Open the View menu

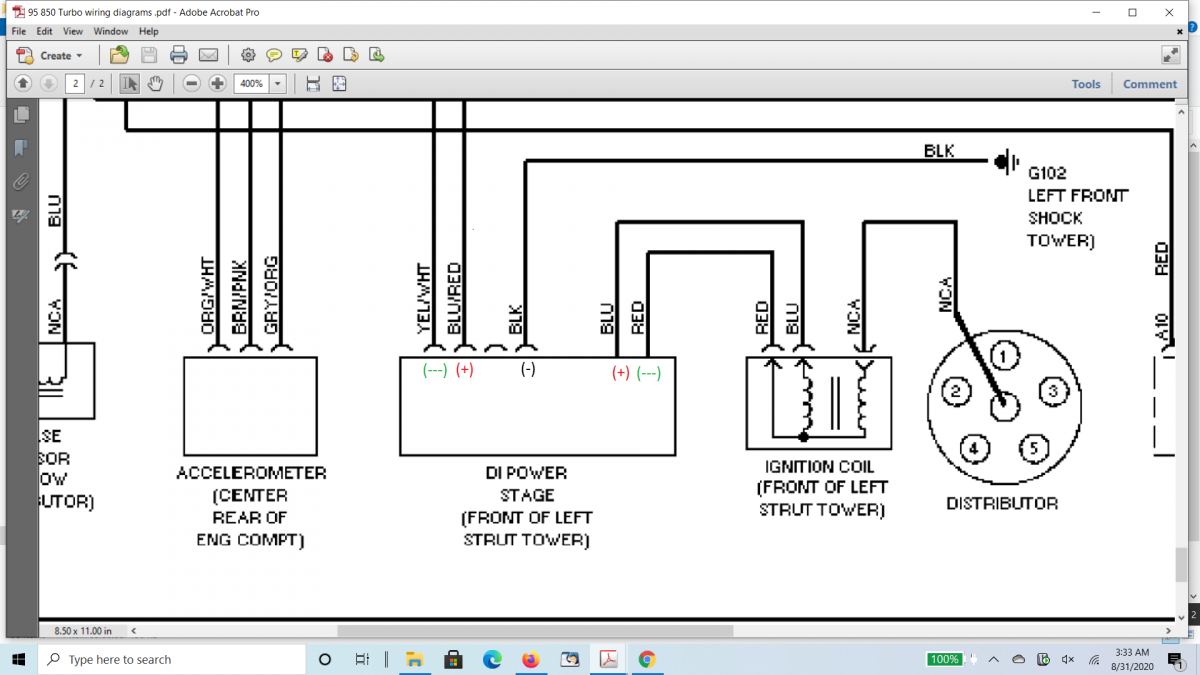73,32
